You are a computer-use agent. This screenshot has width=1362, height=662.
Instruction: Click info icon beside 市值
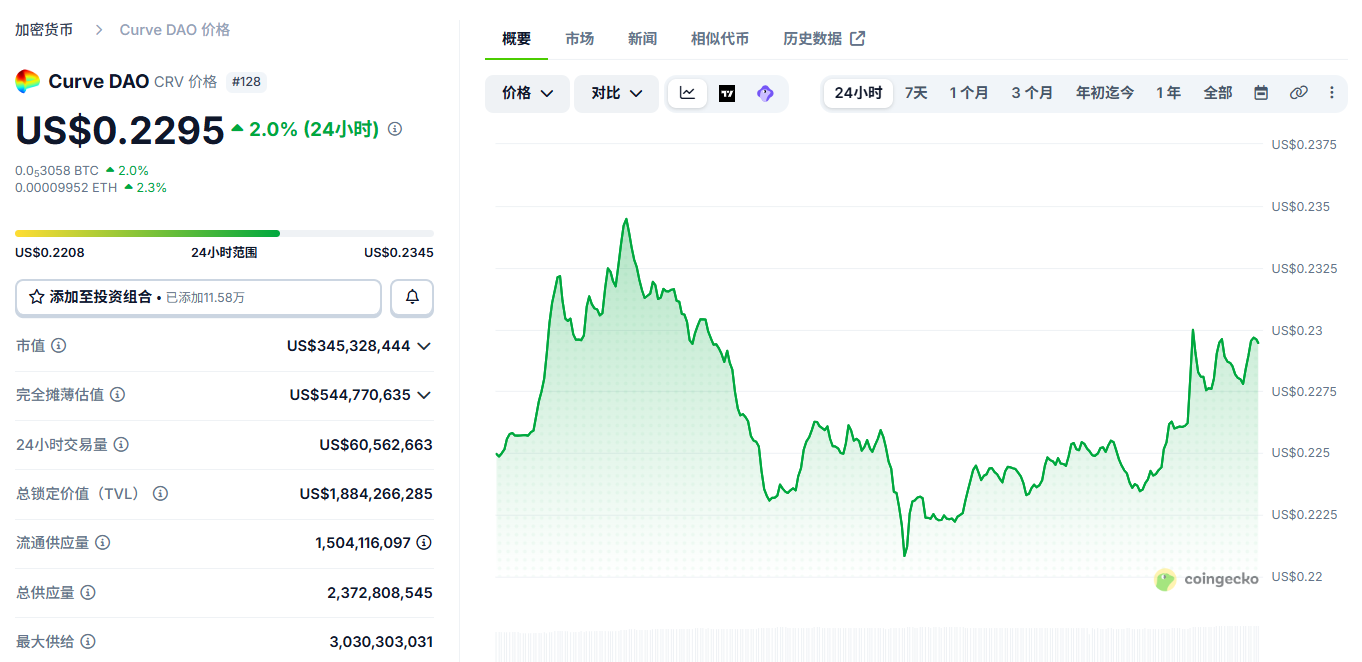click(59, 345)
